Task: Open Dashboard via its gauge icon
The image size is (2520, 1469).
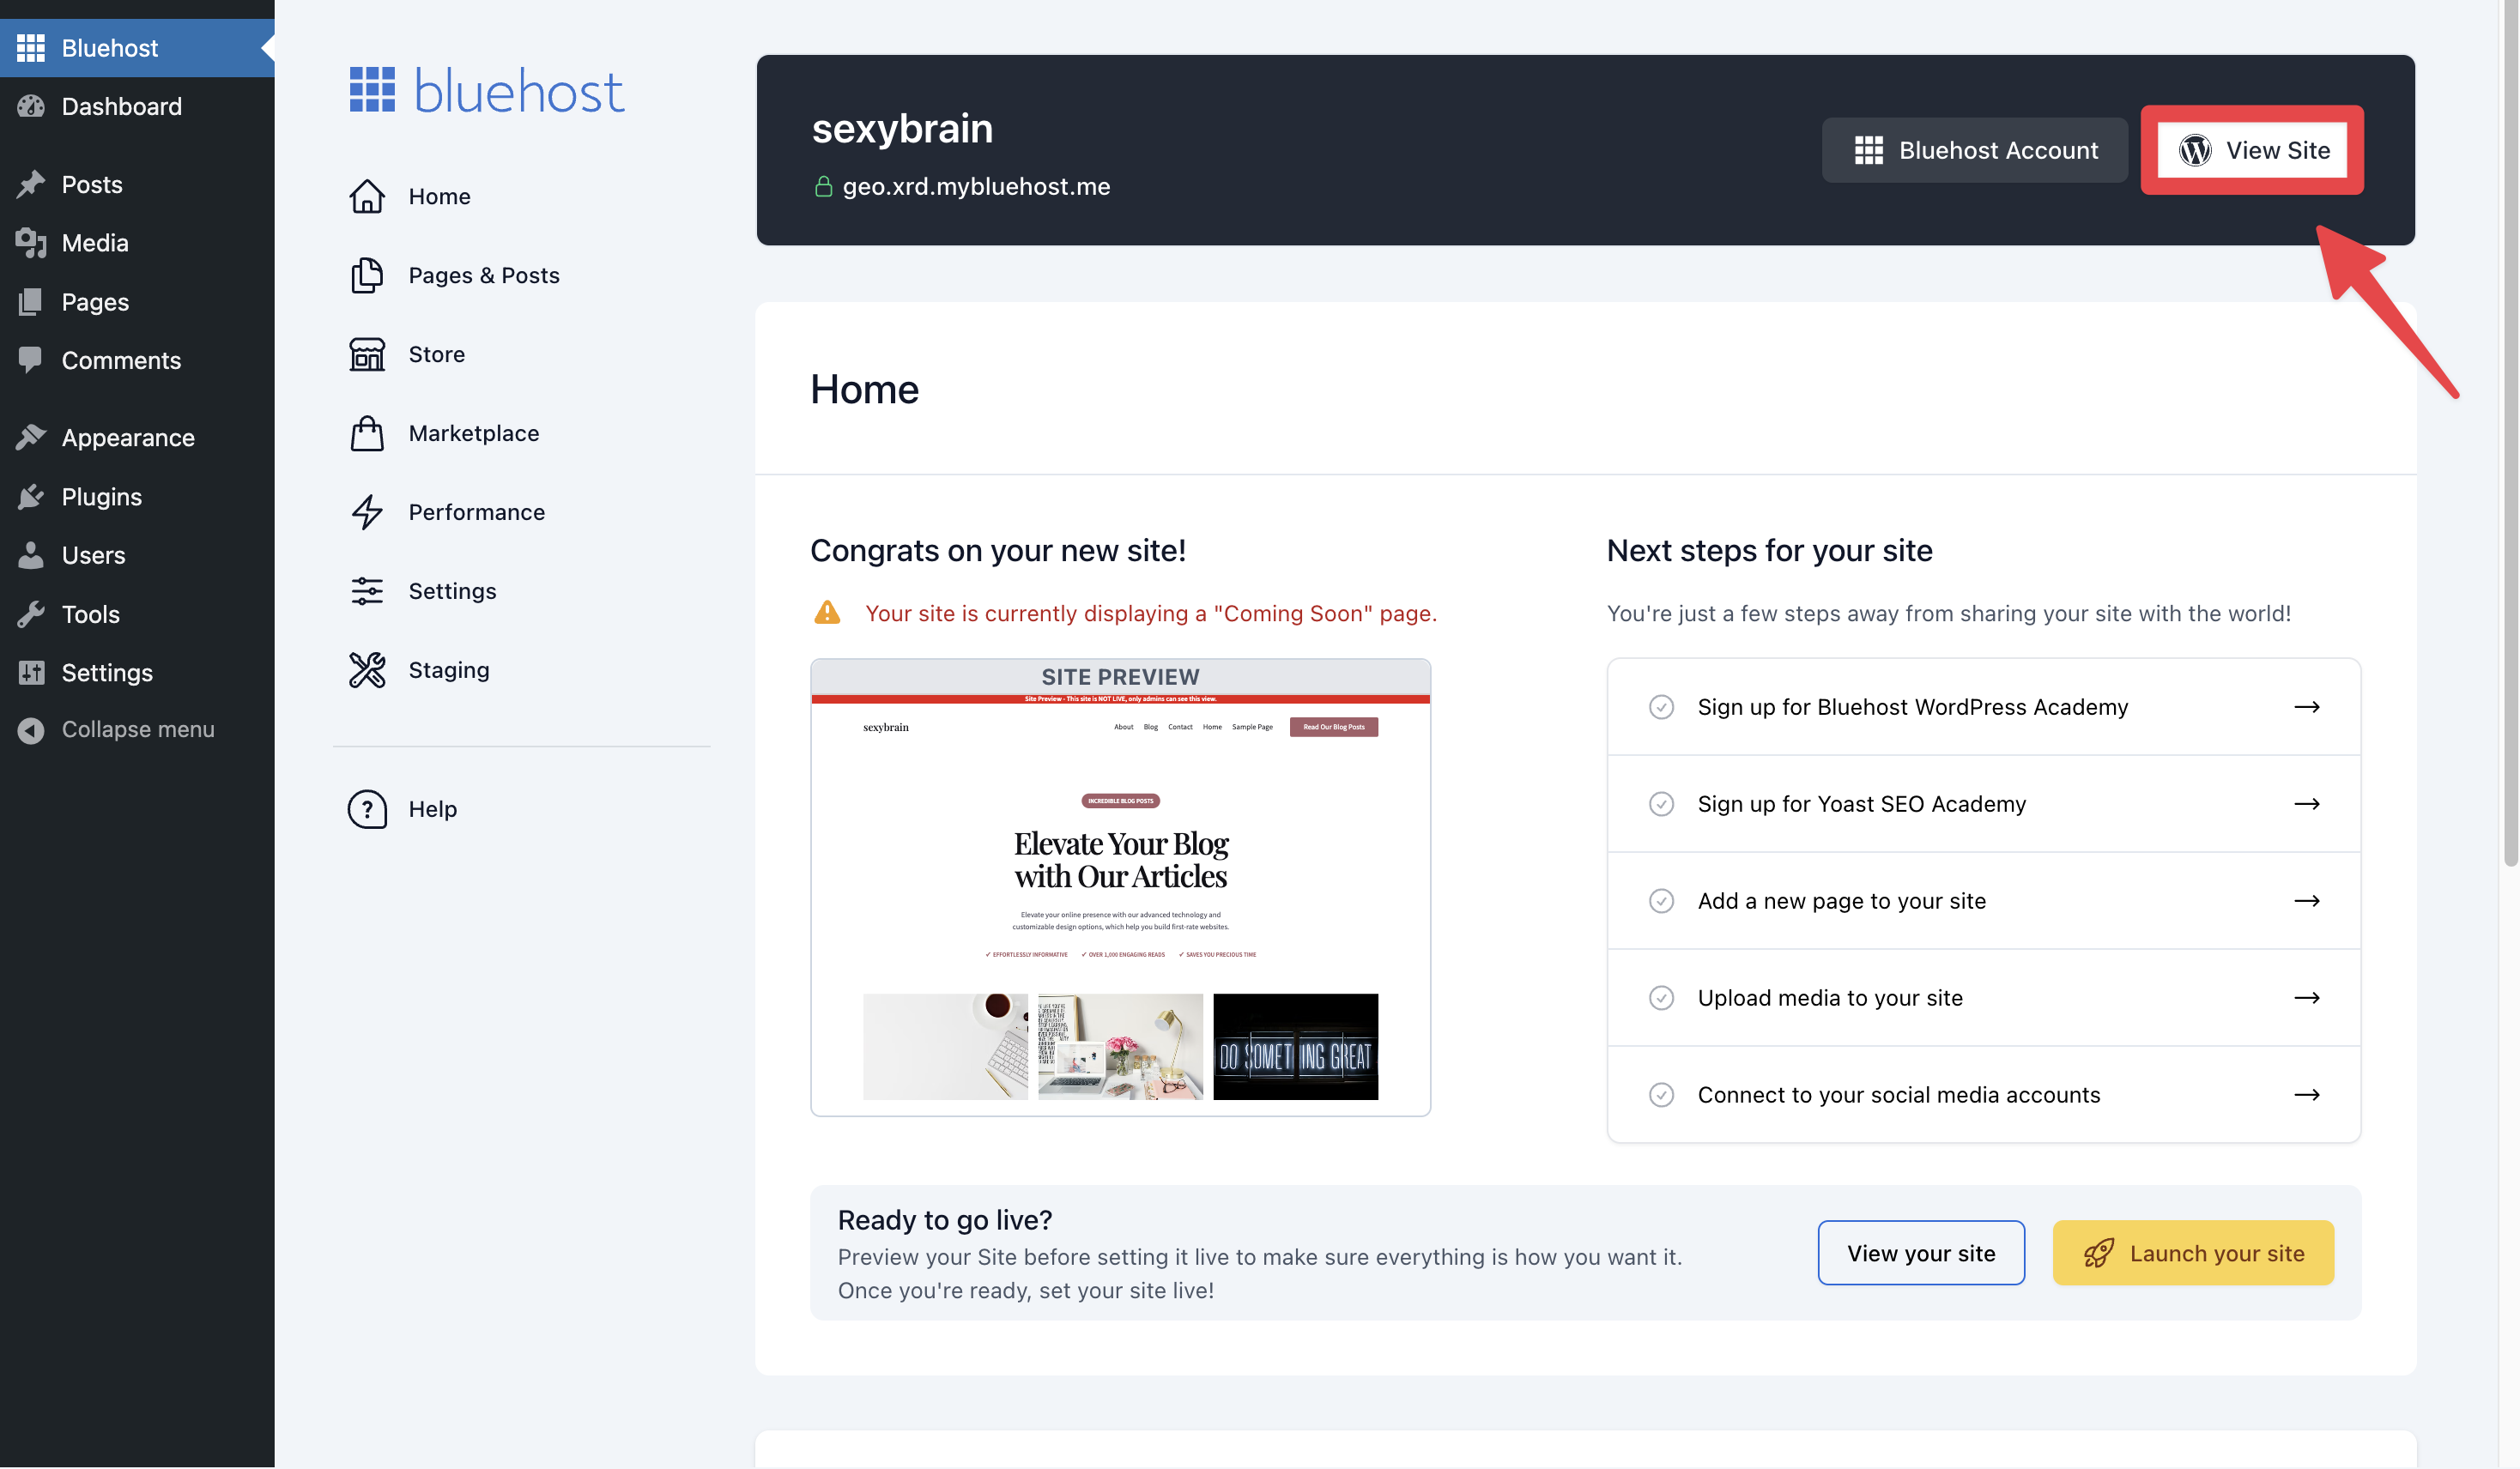Action: click(x=31, y=106)
